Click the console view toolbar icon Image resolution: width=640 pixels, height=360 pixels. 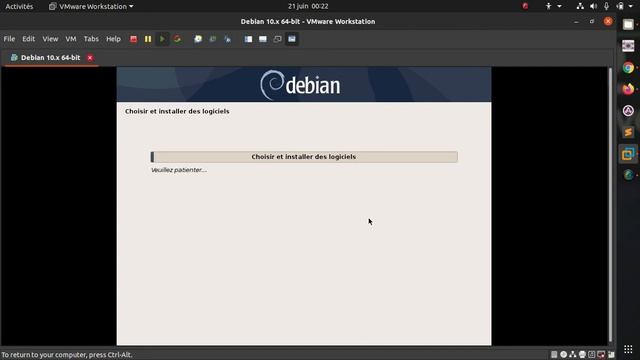point(263,39)
